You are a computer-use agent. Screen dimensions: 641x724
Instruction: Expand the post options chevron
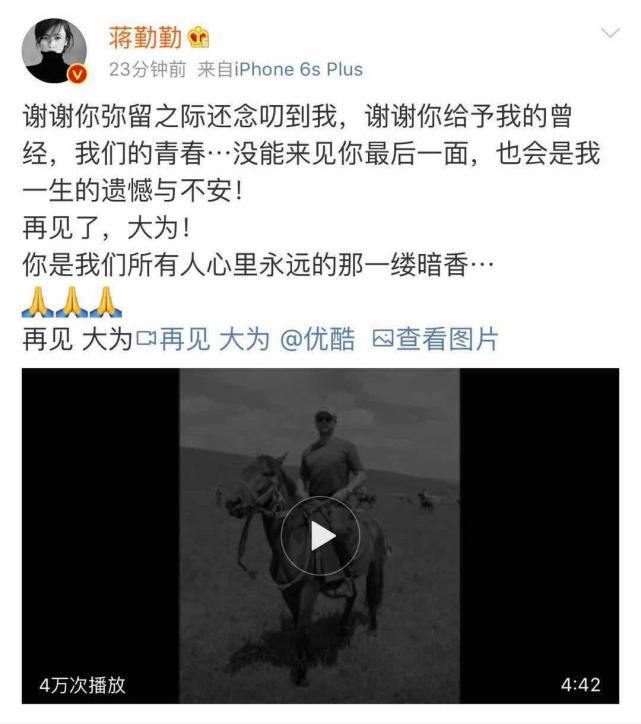610,33
